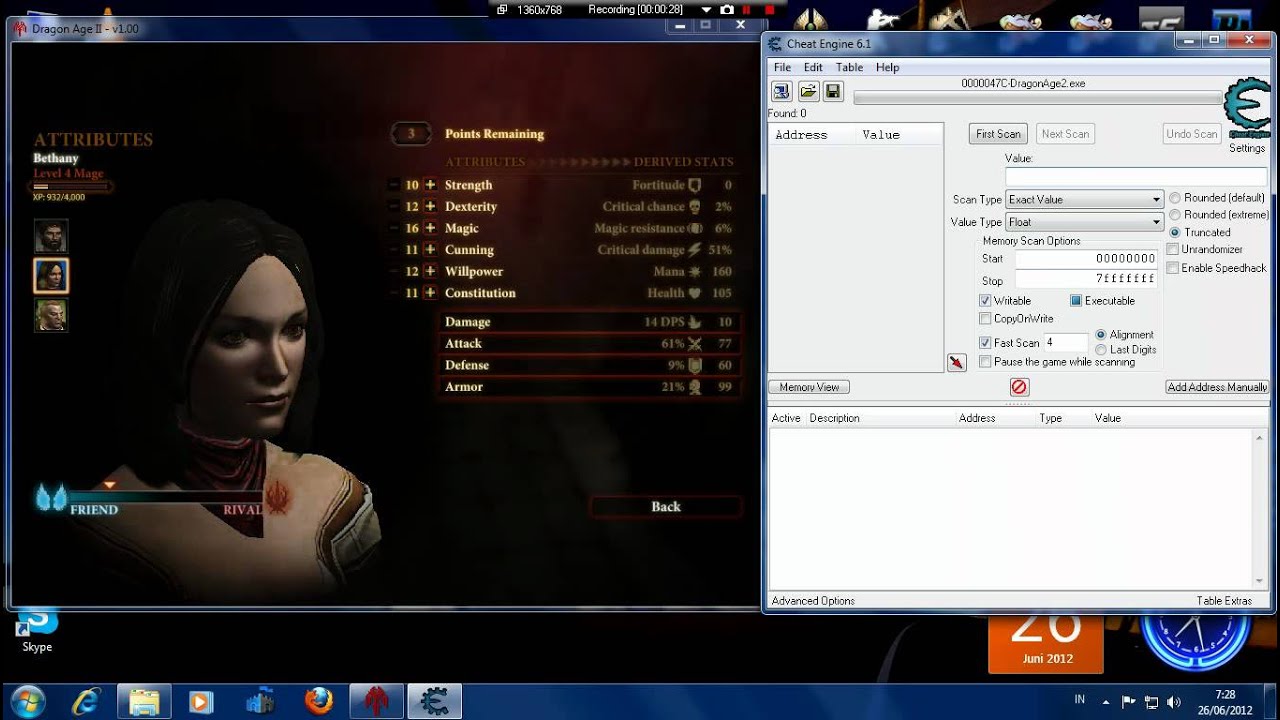Switch to Dragon Age II taskbar icon
Image resolution: width=1280 pixels, height=720 pixels.
pos(376,702)
